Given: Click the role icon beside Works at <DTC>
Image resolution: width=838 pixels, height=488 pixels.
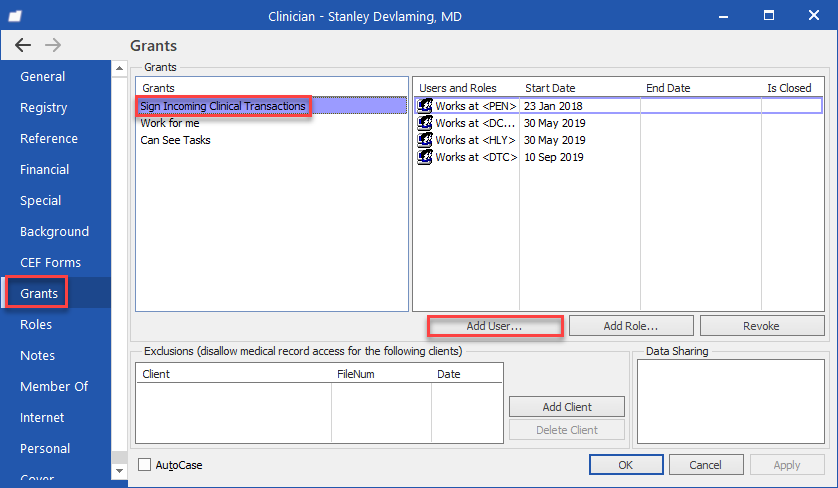Looking at the screenshot, I should pos(425,157).
